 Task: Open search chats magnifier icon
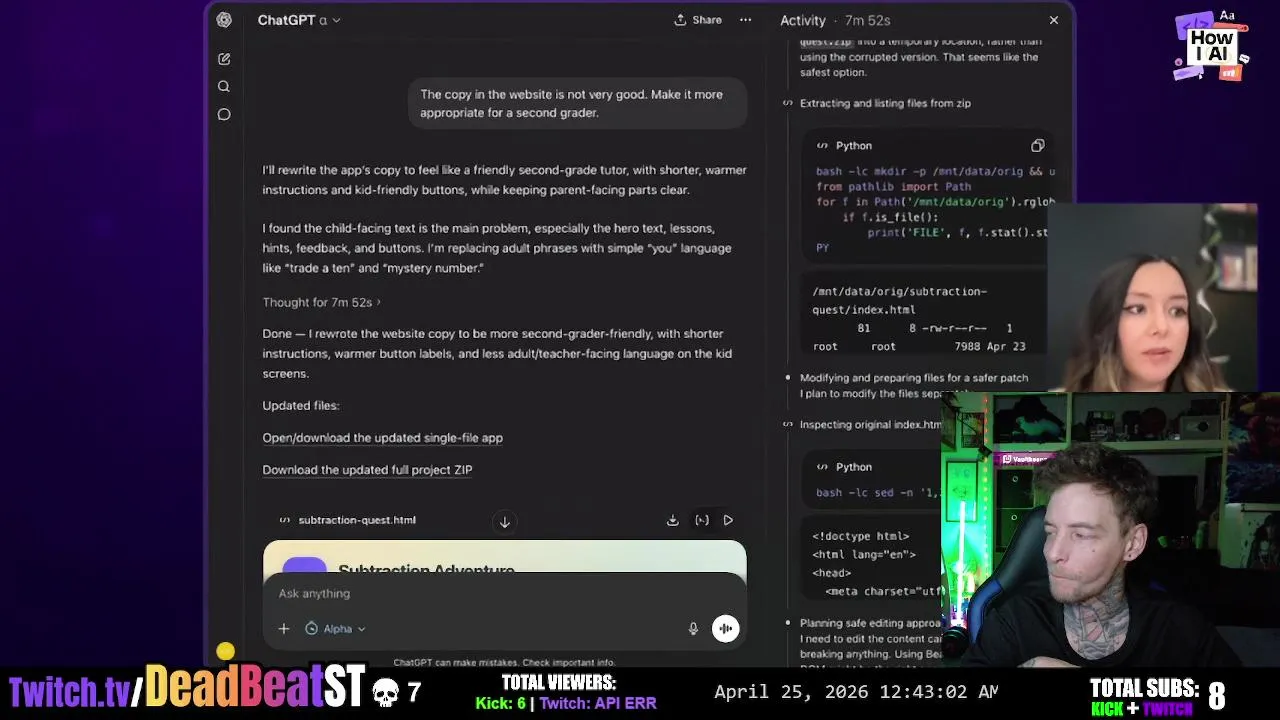pos(224,86)
